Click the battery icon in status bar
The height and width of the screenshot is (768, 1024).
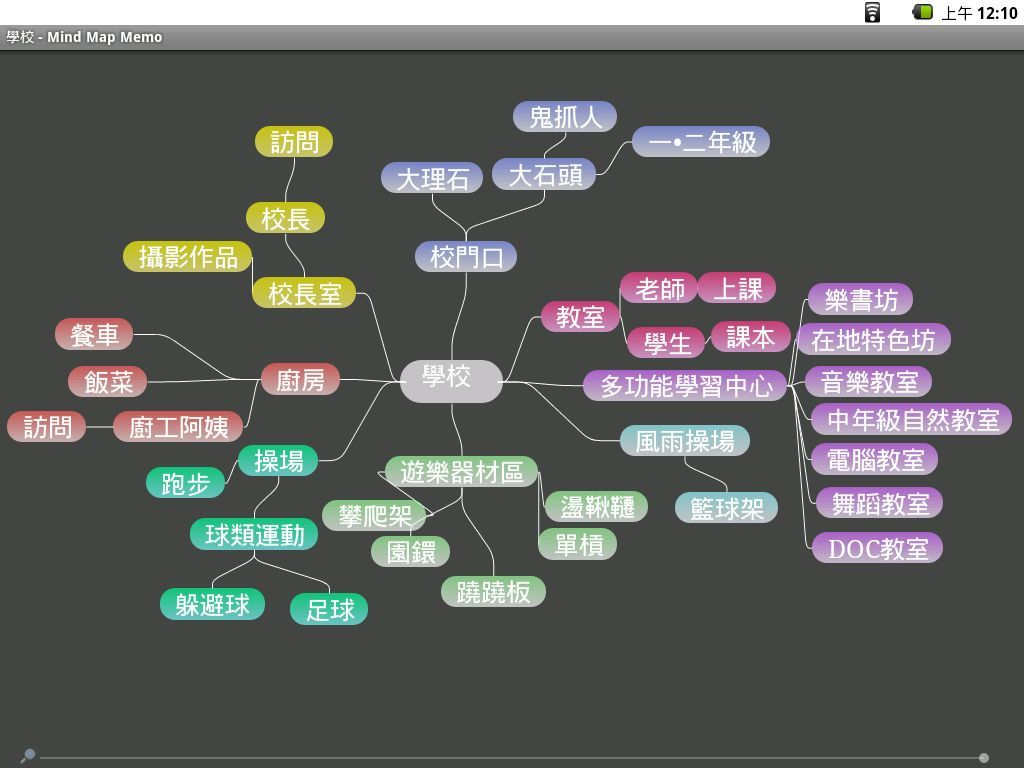point(922,12)
